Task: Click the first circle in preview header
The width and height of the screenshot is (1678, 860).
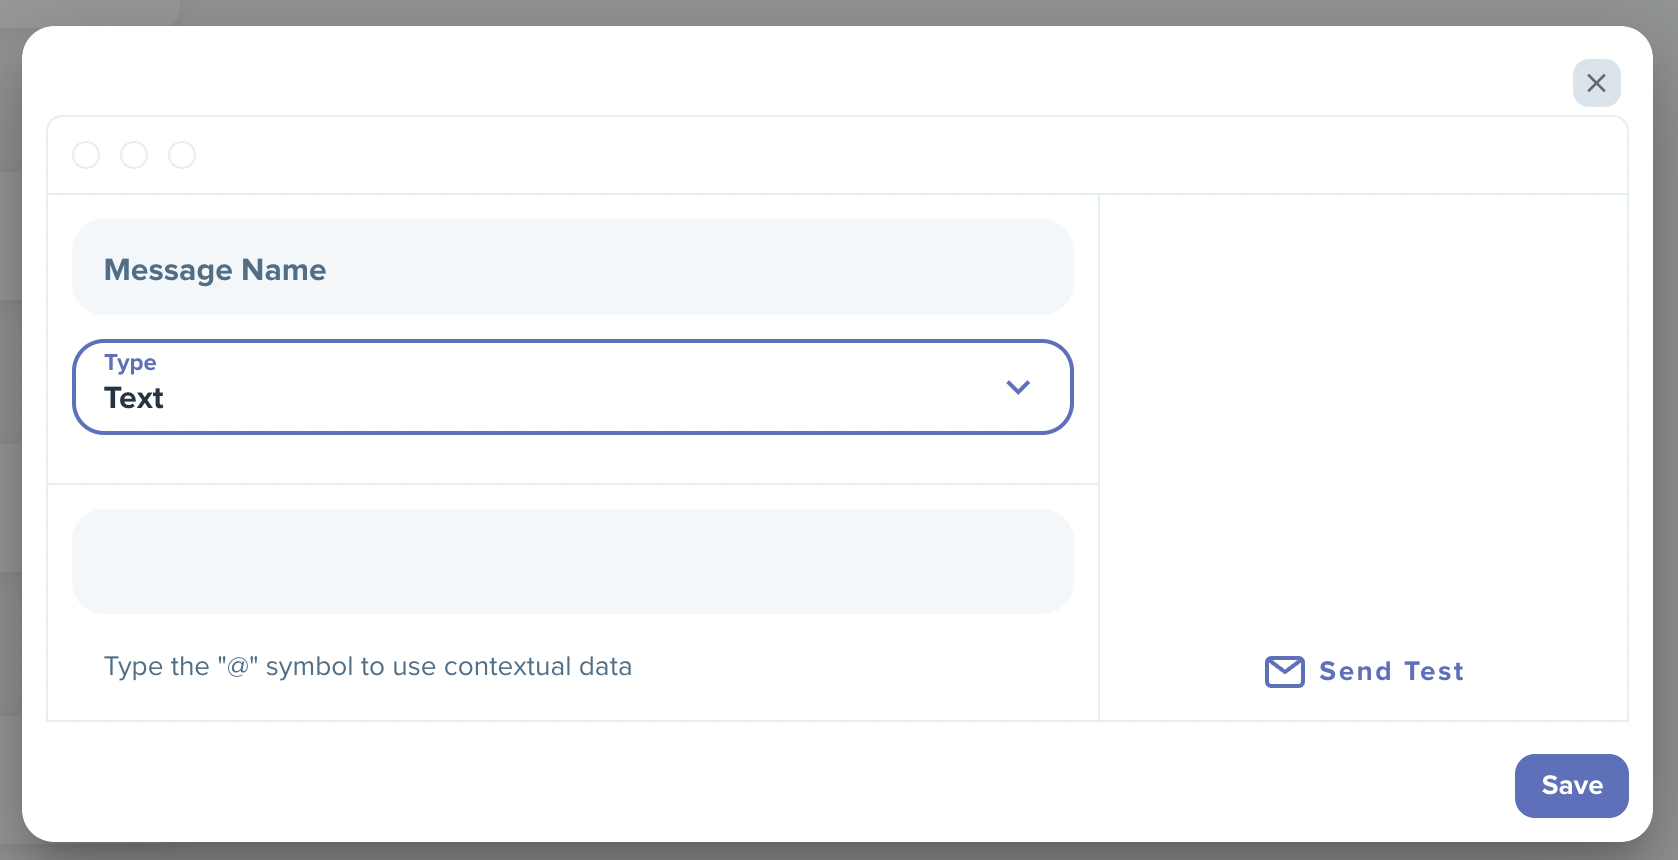Action: click(86, 155)
